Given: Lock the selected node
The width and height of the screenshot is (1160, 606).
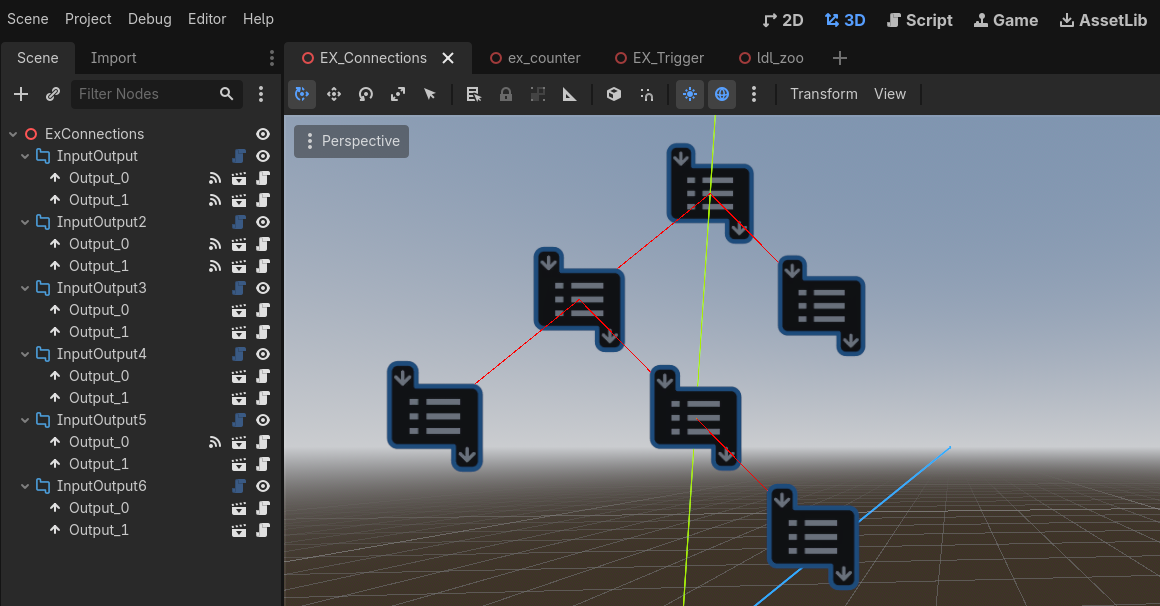Looking at the screenshot, I should pos(505,94).
